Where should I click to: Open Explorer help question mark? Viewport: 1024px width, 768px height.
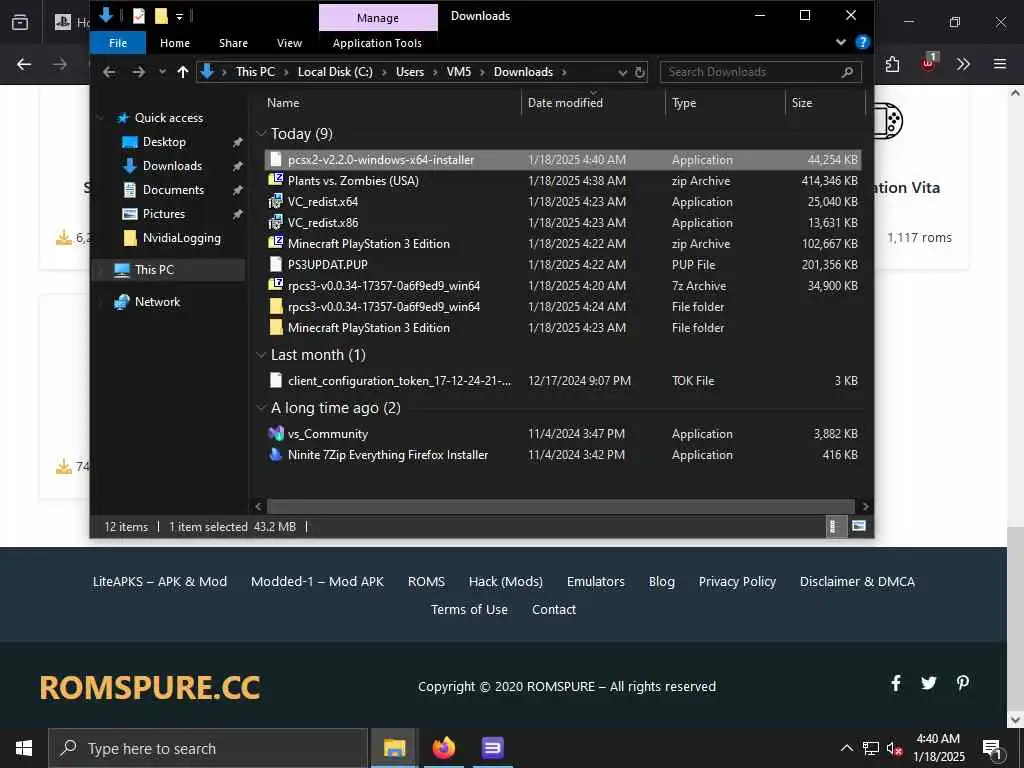pos(863,42)
